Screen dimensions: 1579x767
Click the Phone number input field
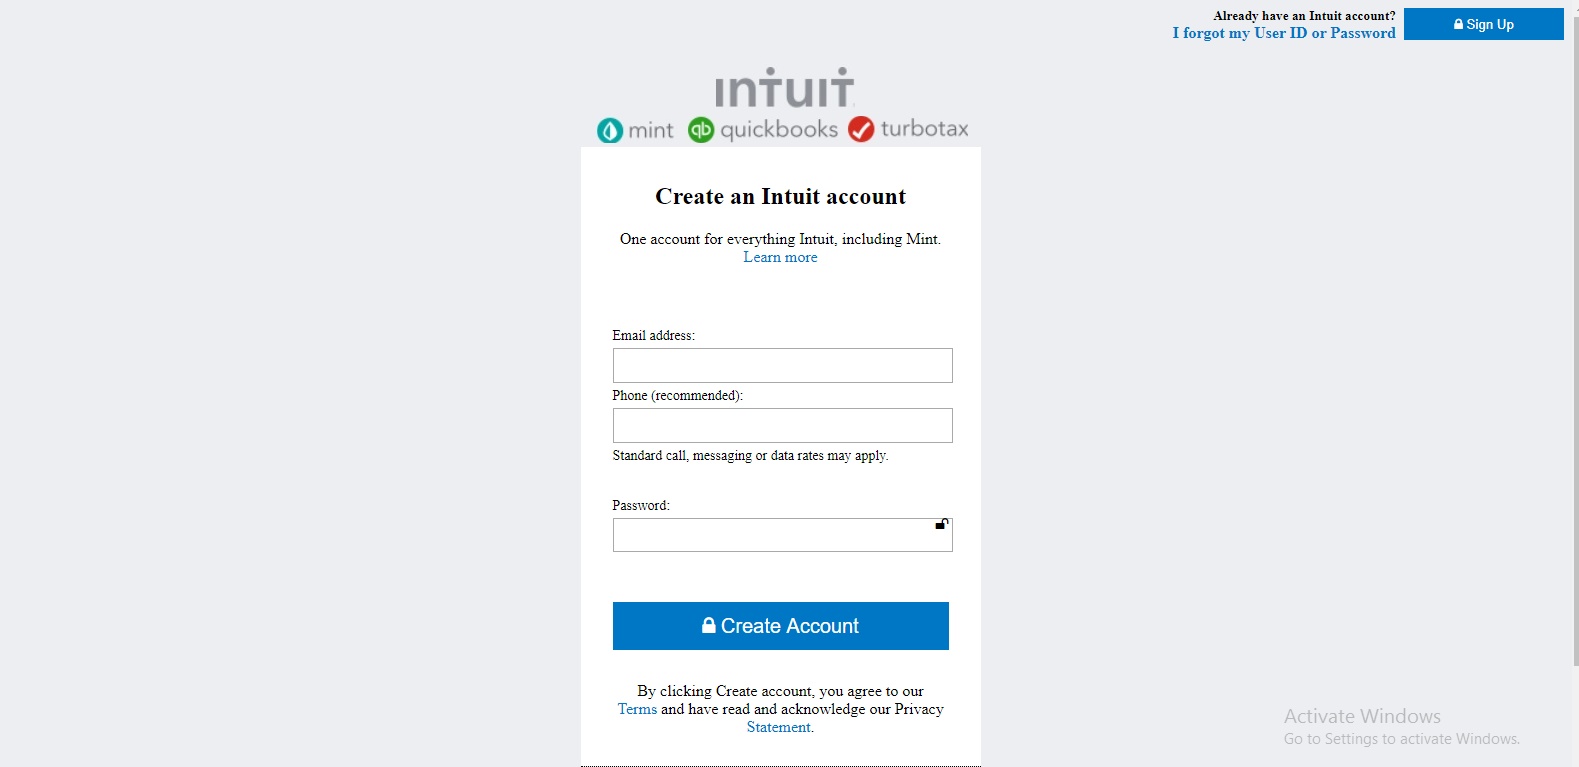[x=782, y=425]
